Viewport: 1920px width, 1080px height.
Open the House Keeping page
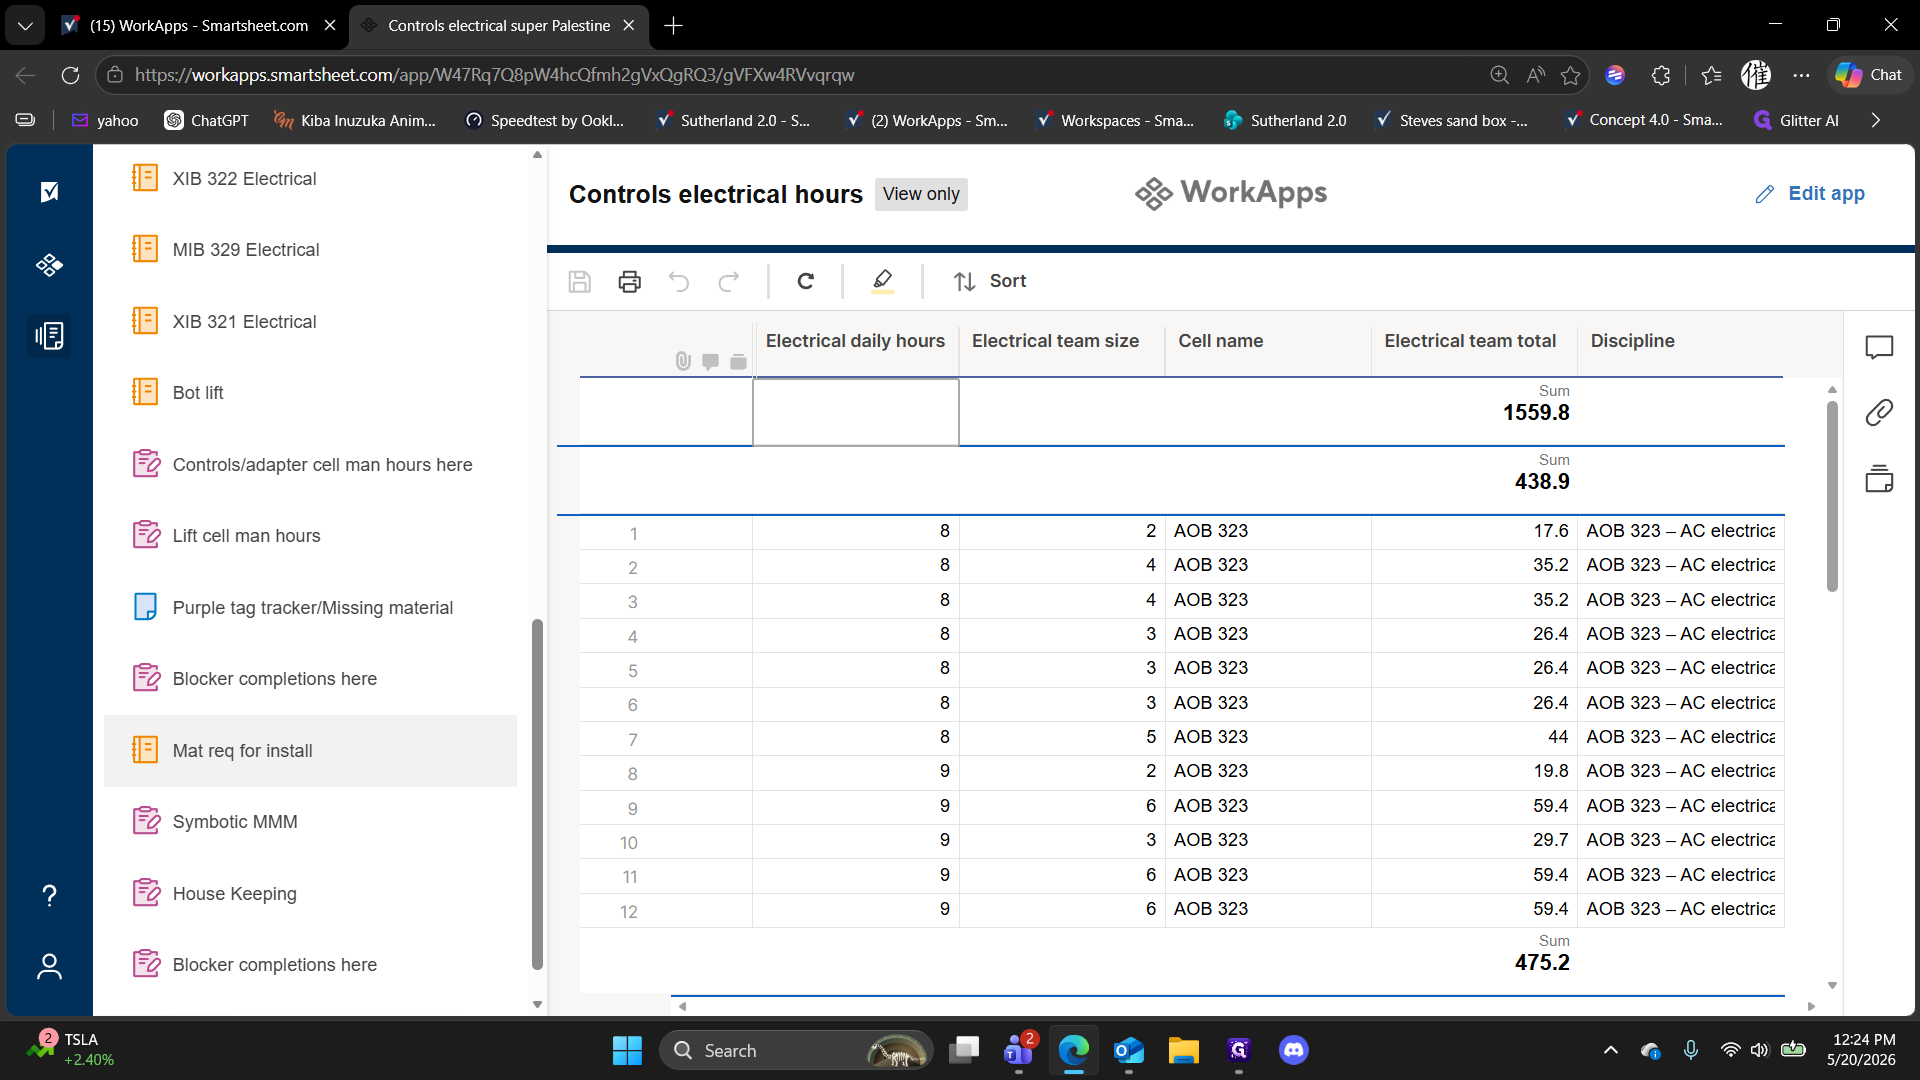(310, 894)
